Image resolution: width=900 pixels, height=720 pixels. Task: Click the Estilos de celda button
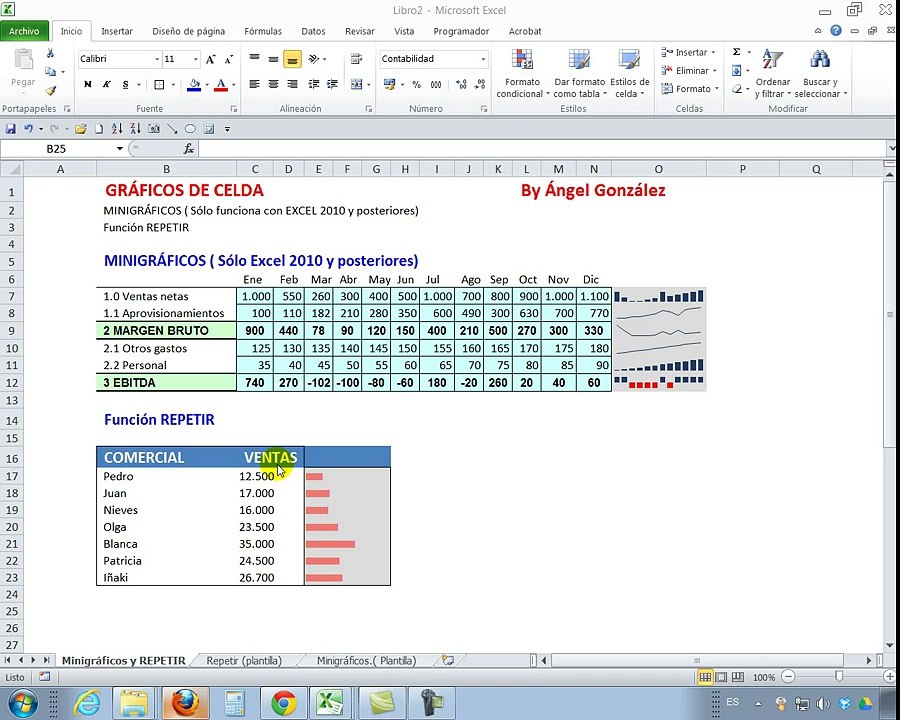pos(629,73)
